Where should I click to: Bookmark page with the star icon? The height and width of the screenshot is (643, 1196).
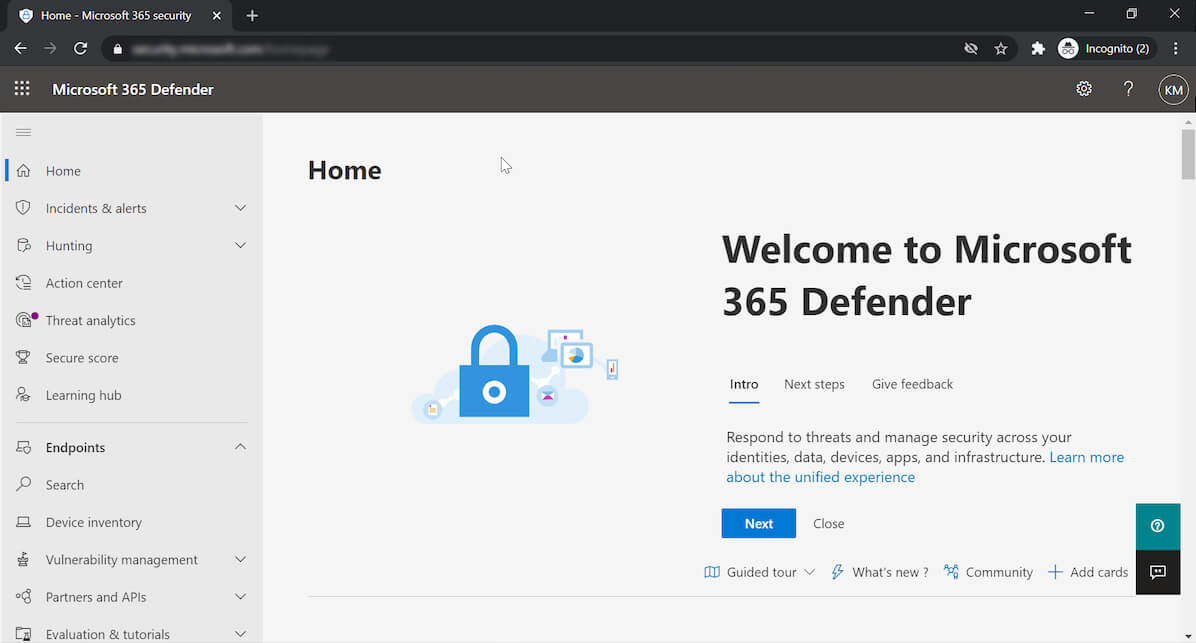(x=1001, y=49)
